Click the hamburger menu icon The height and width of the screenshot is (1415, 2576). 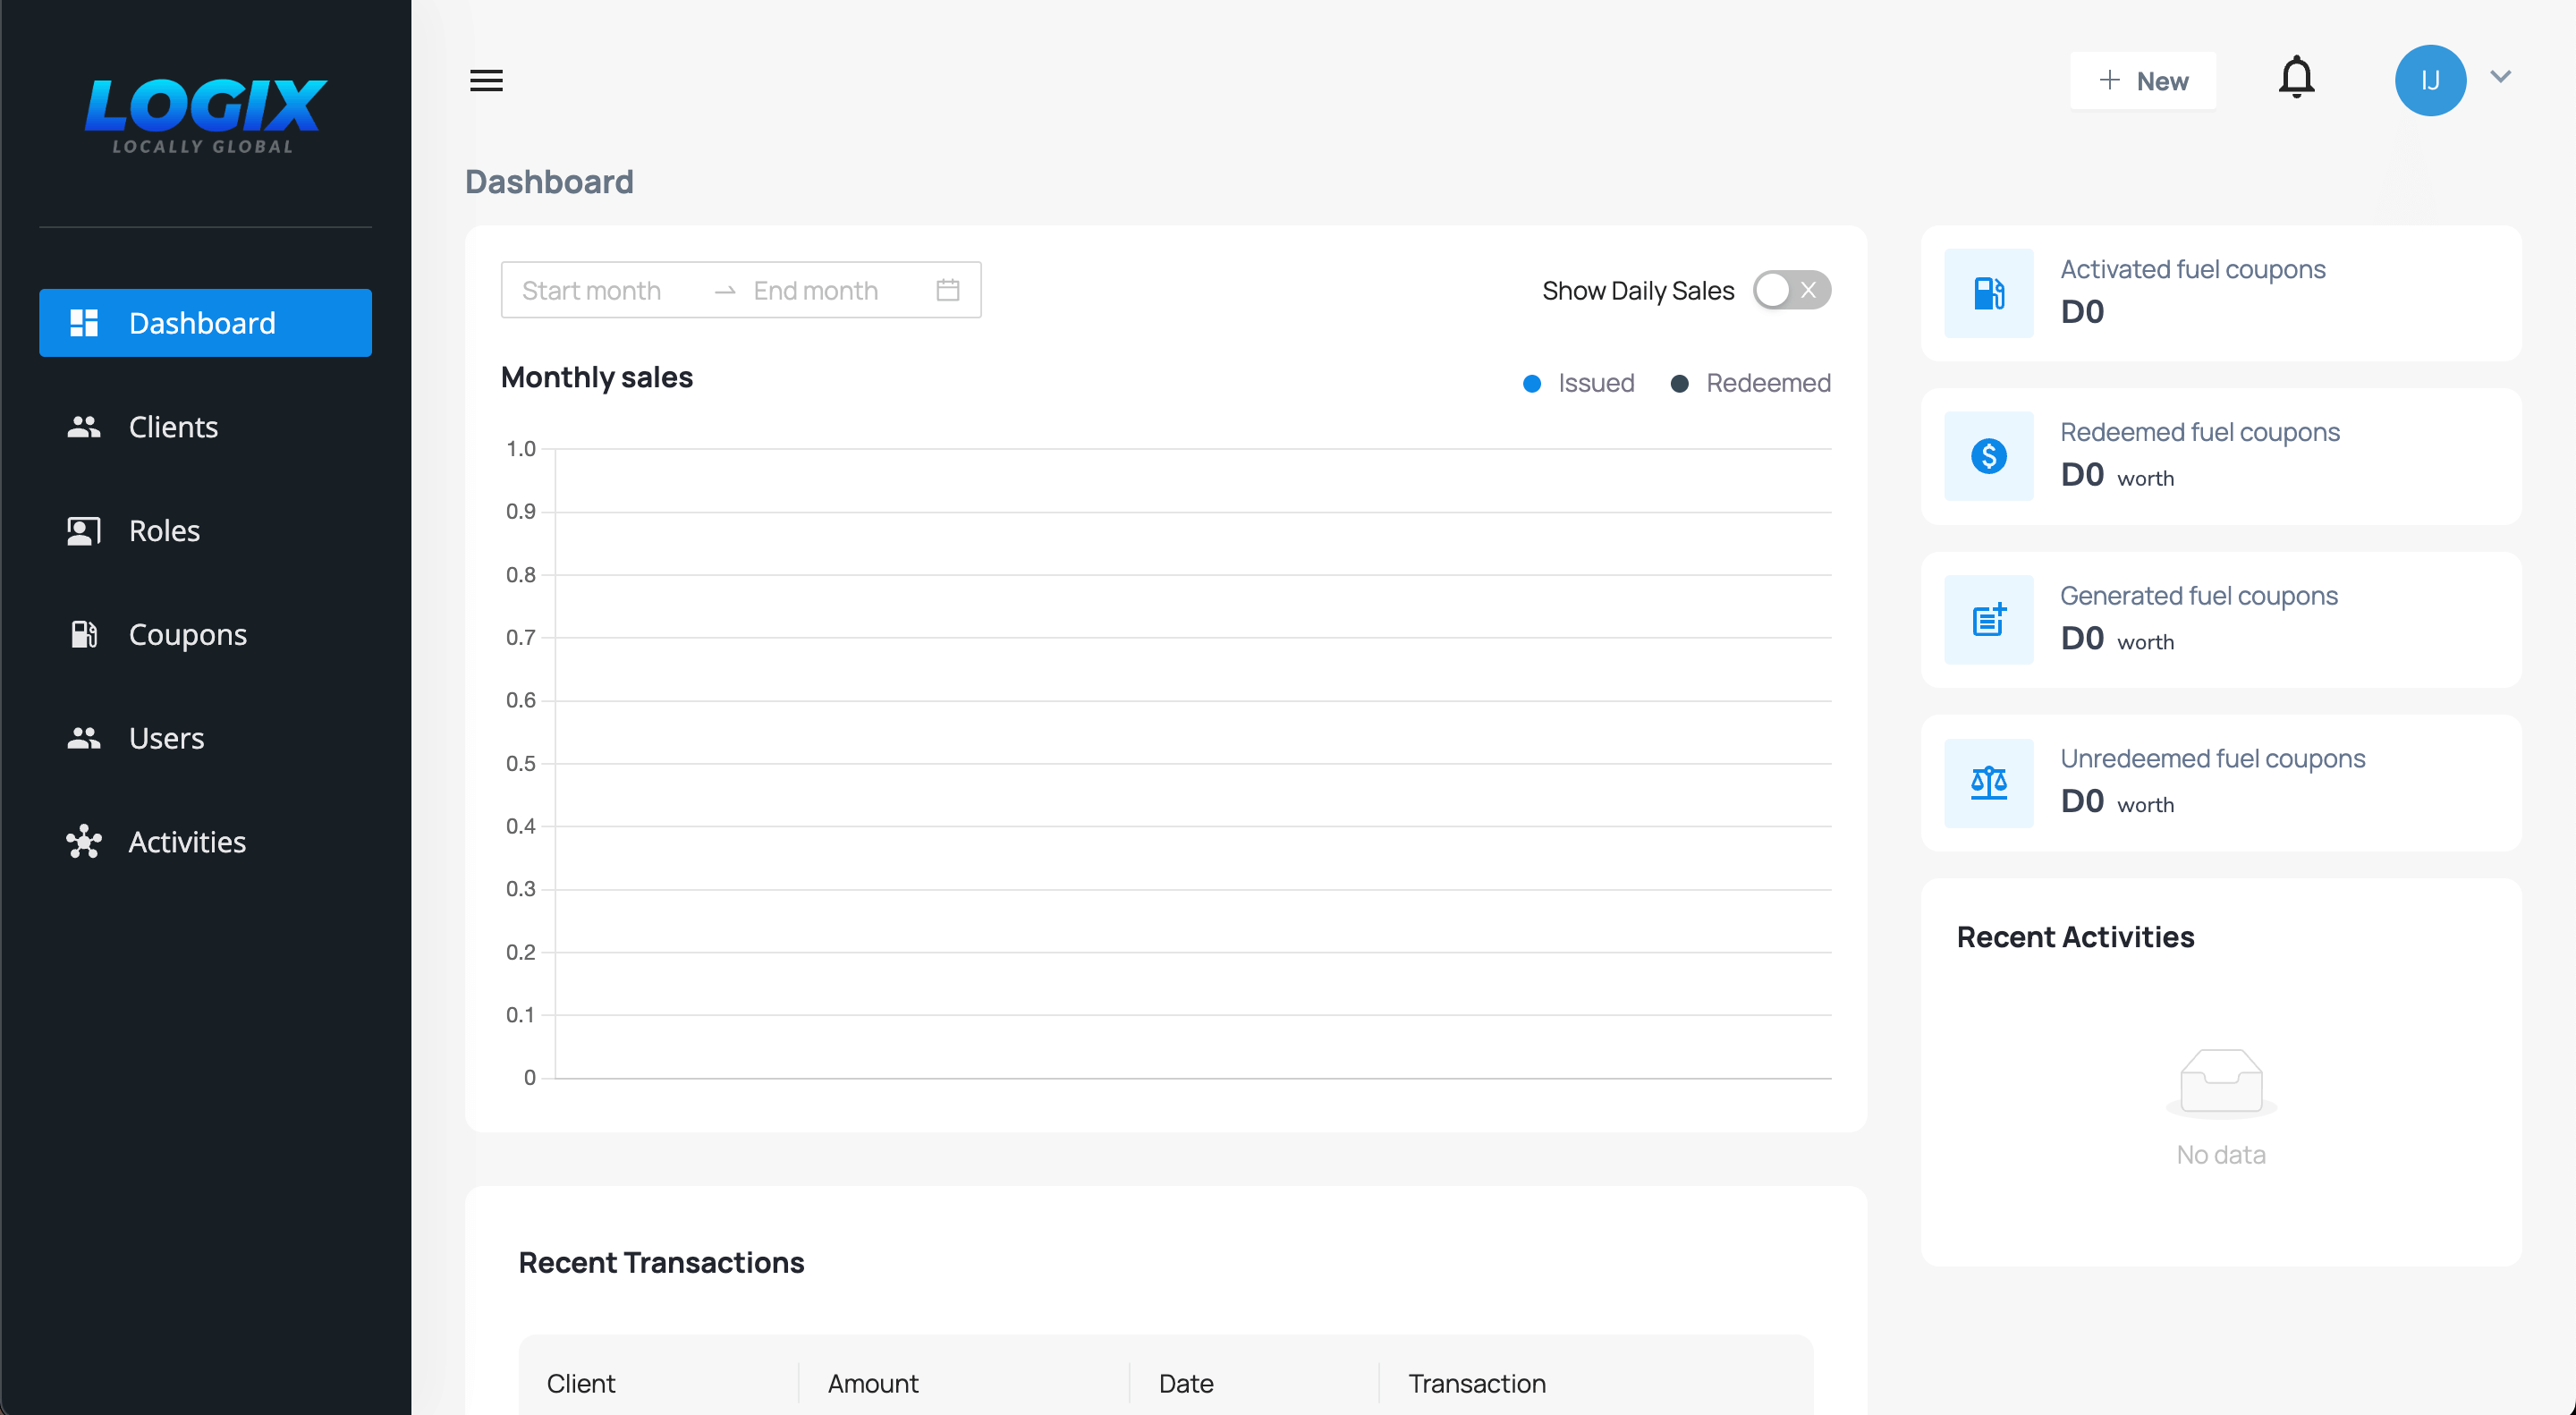[486, 80]
